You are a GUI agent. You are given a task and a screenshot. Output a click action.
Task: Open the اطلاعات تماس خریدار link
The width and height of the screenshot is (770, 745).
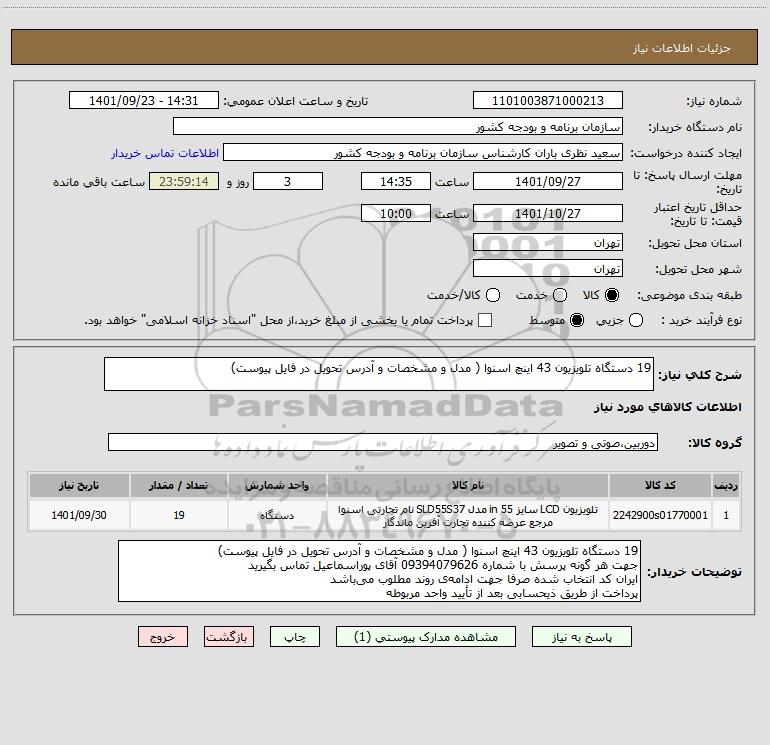[165, 153]
